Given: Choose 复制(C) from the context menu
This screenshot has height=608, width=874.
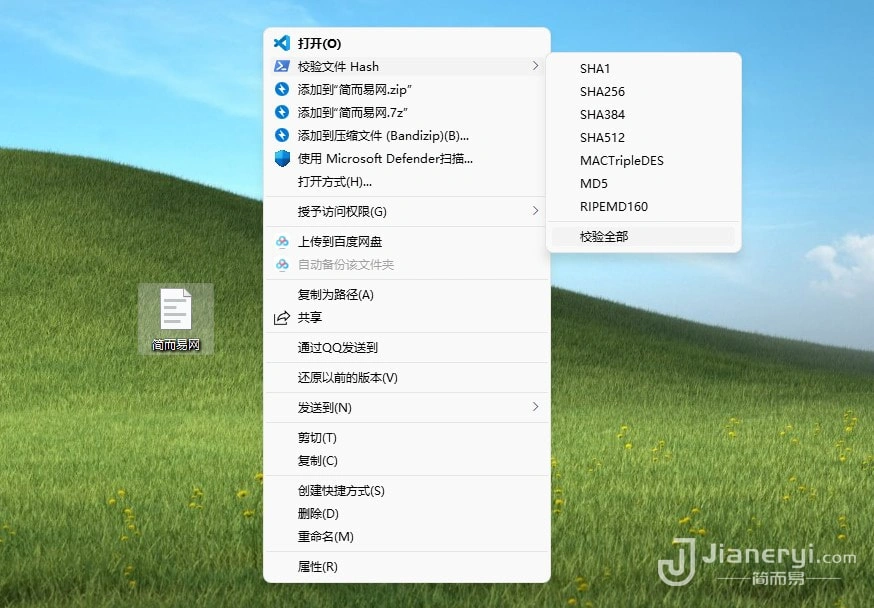Looking at the screenshot, I should tap(407, 461).
